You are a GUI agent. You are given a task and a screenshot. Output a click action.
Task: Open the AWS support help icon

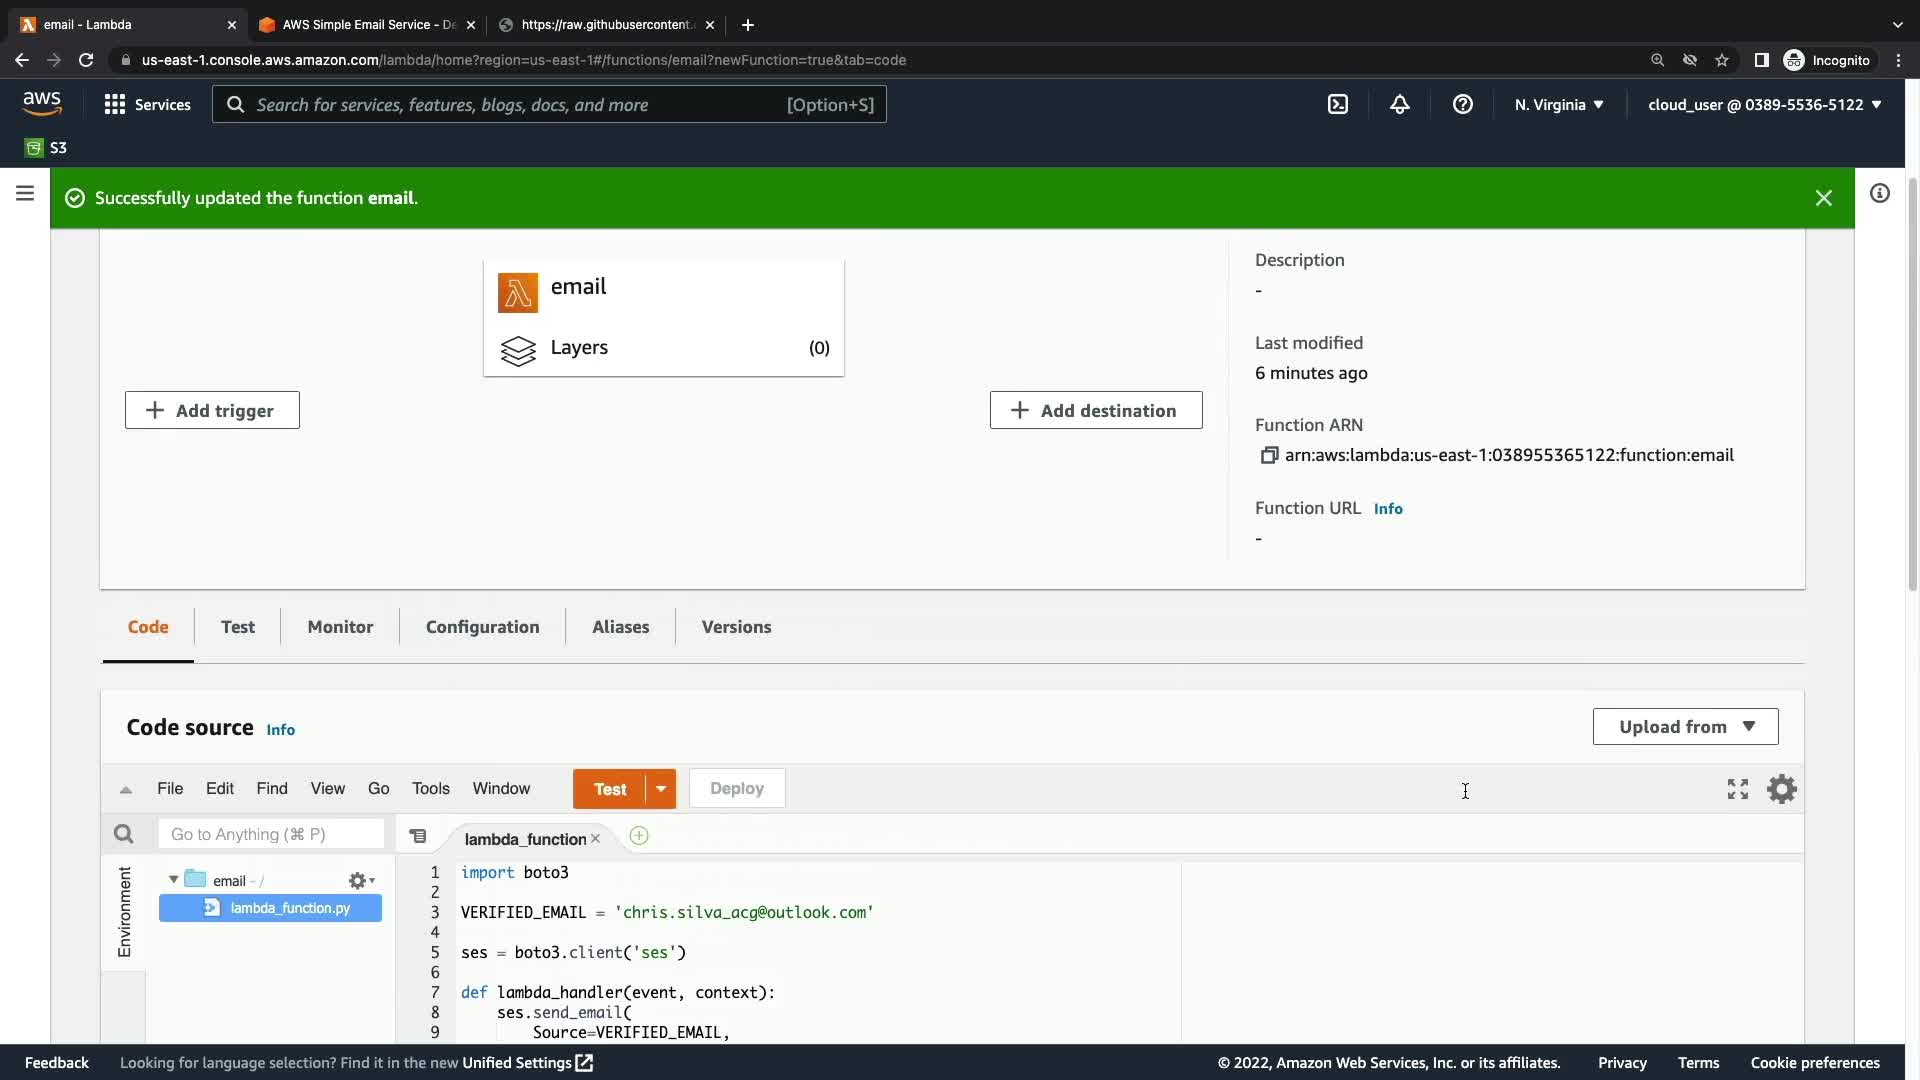pyautogui.click(x=1462, y=104)
